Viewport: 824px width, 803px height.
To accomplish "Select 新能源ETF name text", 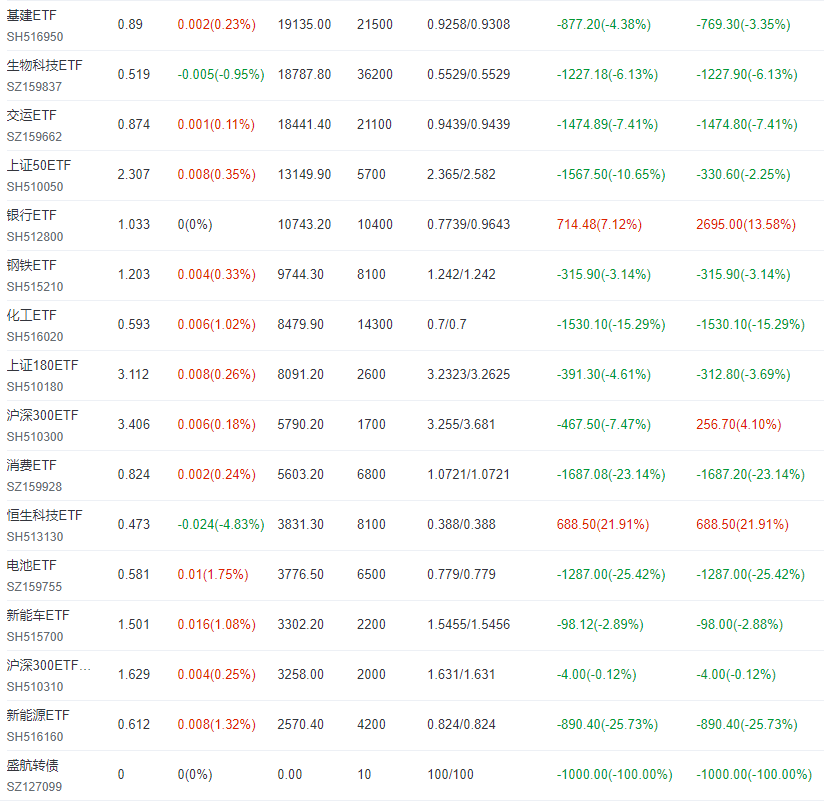I will (38, 715).
